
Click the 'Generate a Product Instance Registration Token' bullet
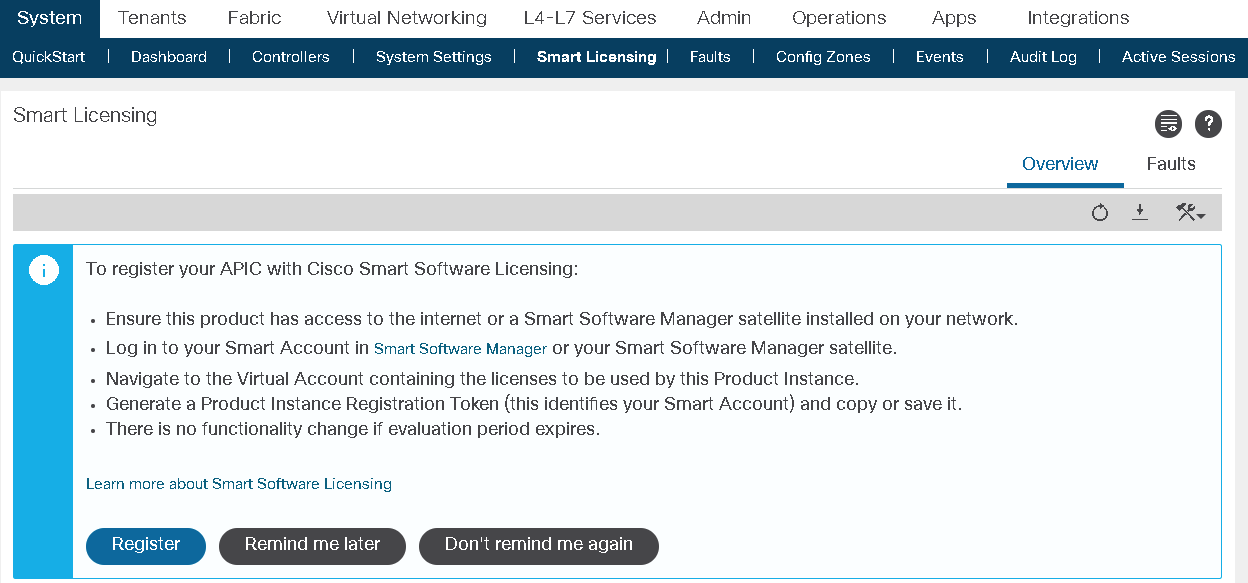pos(534,404)
